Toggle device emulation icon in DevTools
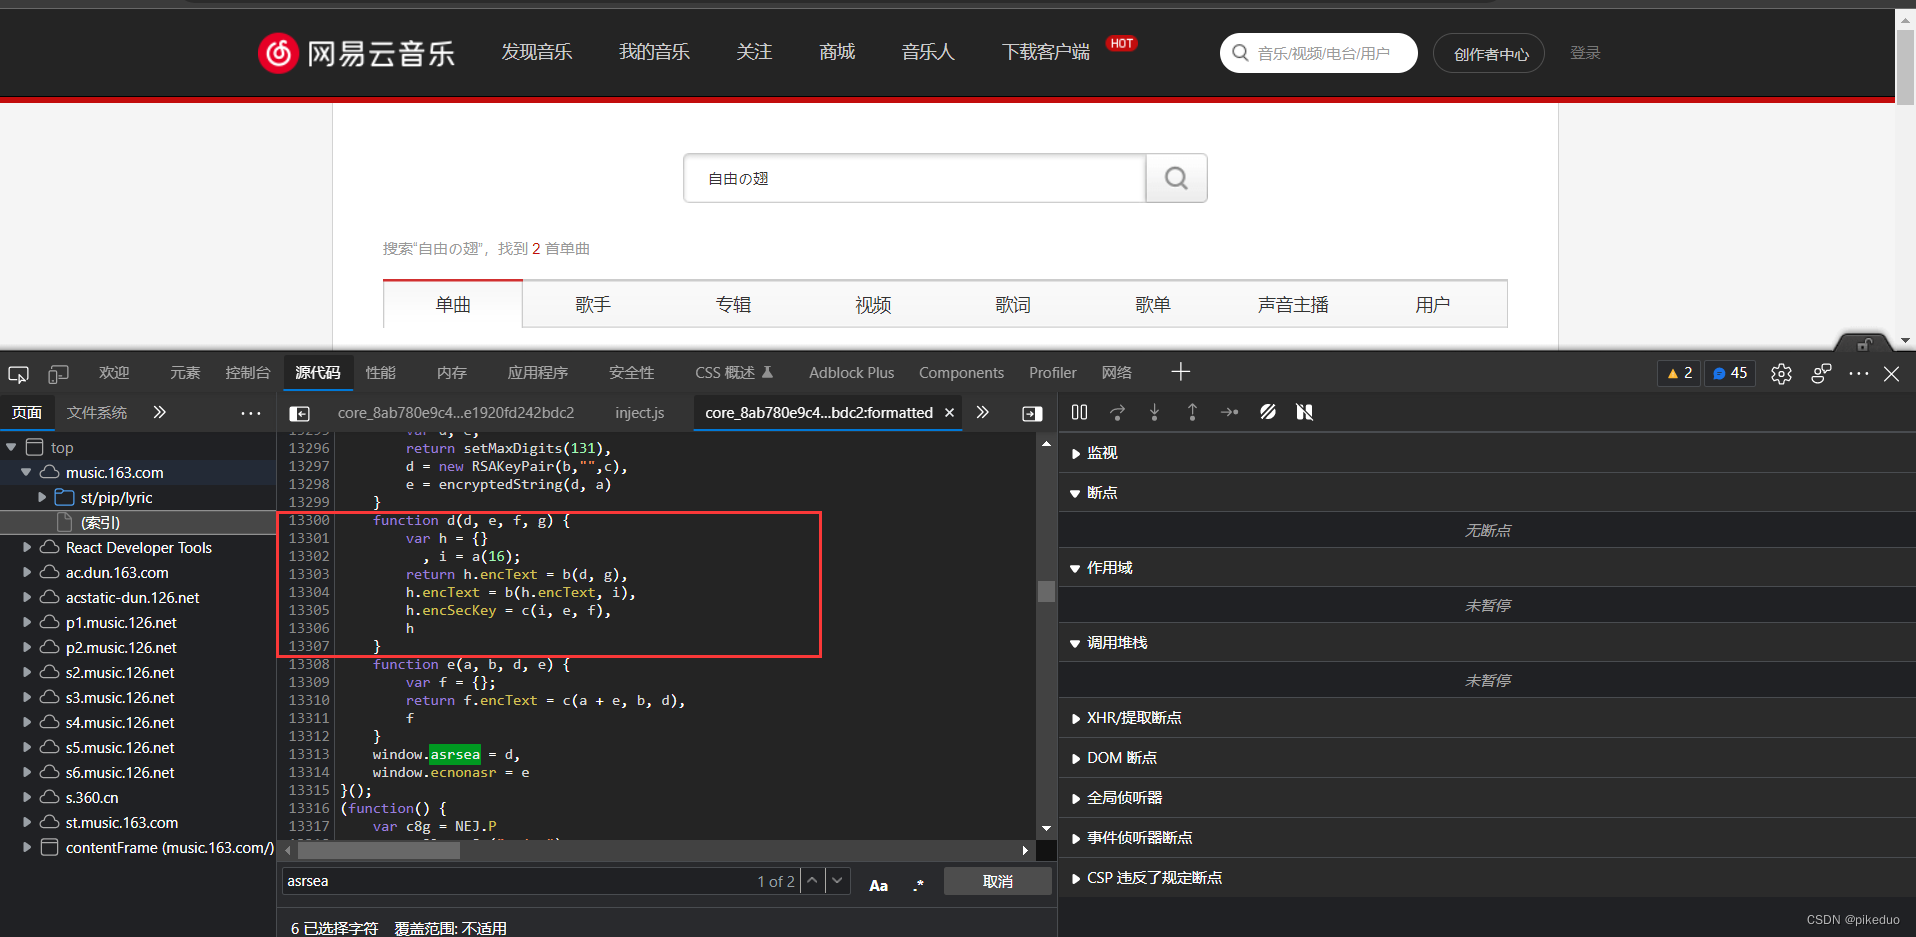1916x937 pixels. click(x=58, y=373)
